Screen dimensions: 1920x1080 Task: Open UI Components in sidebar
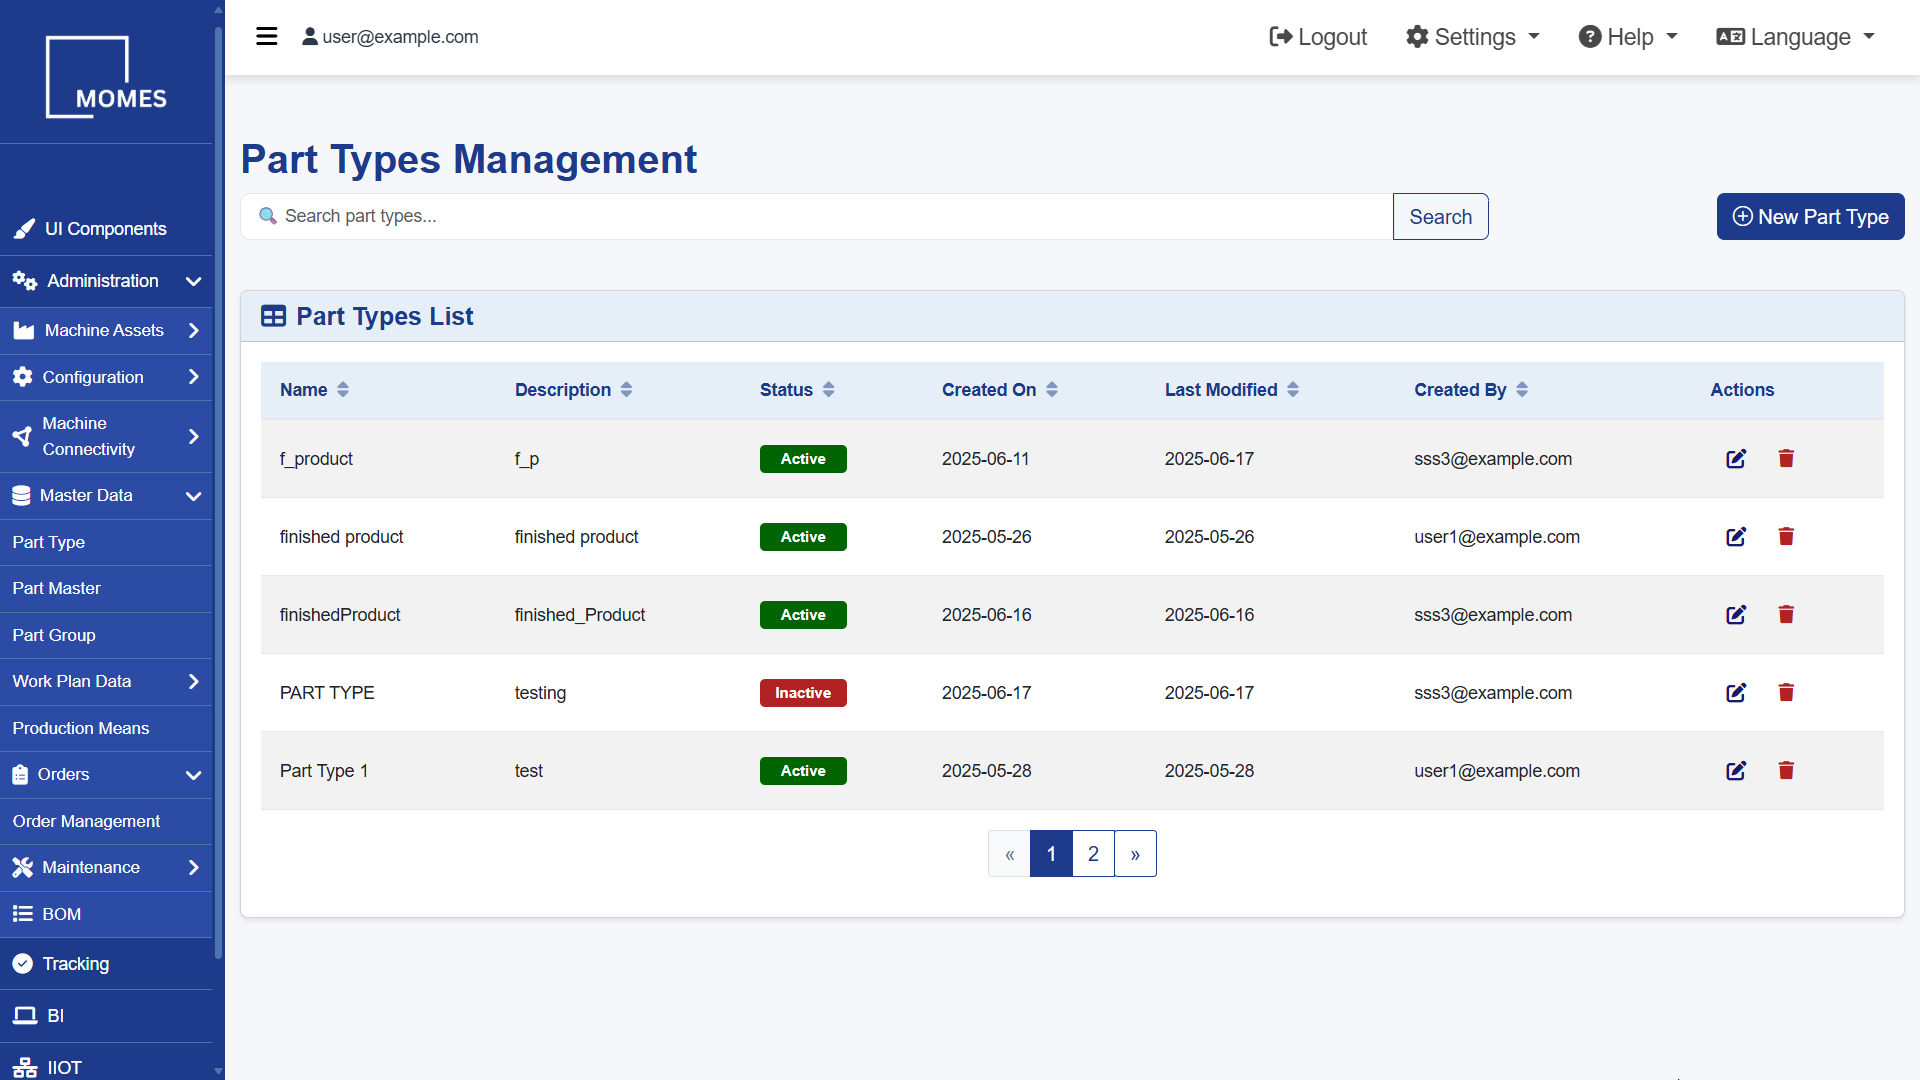106,229
